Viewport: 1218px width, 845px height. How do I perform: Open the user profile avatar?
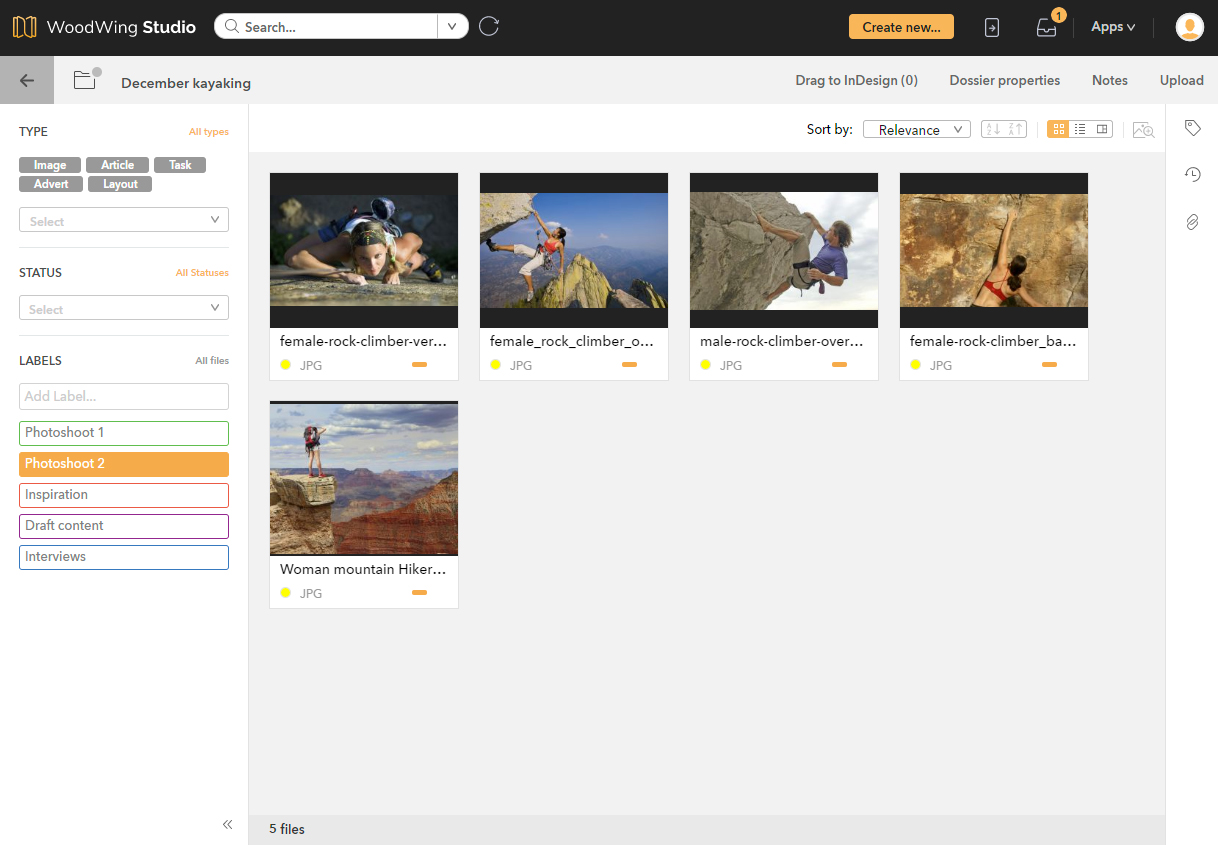(x=1189, y=27)
